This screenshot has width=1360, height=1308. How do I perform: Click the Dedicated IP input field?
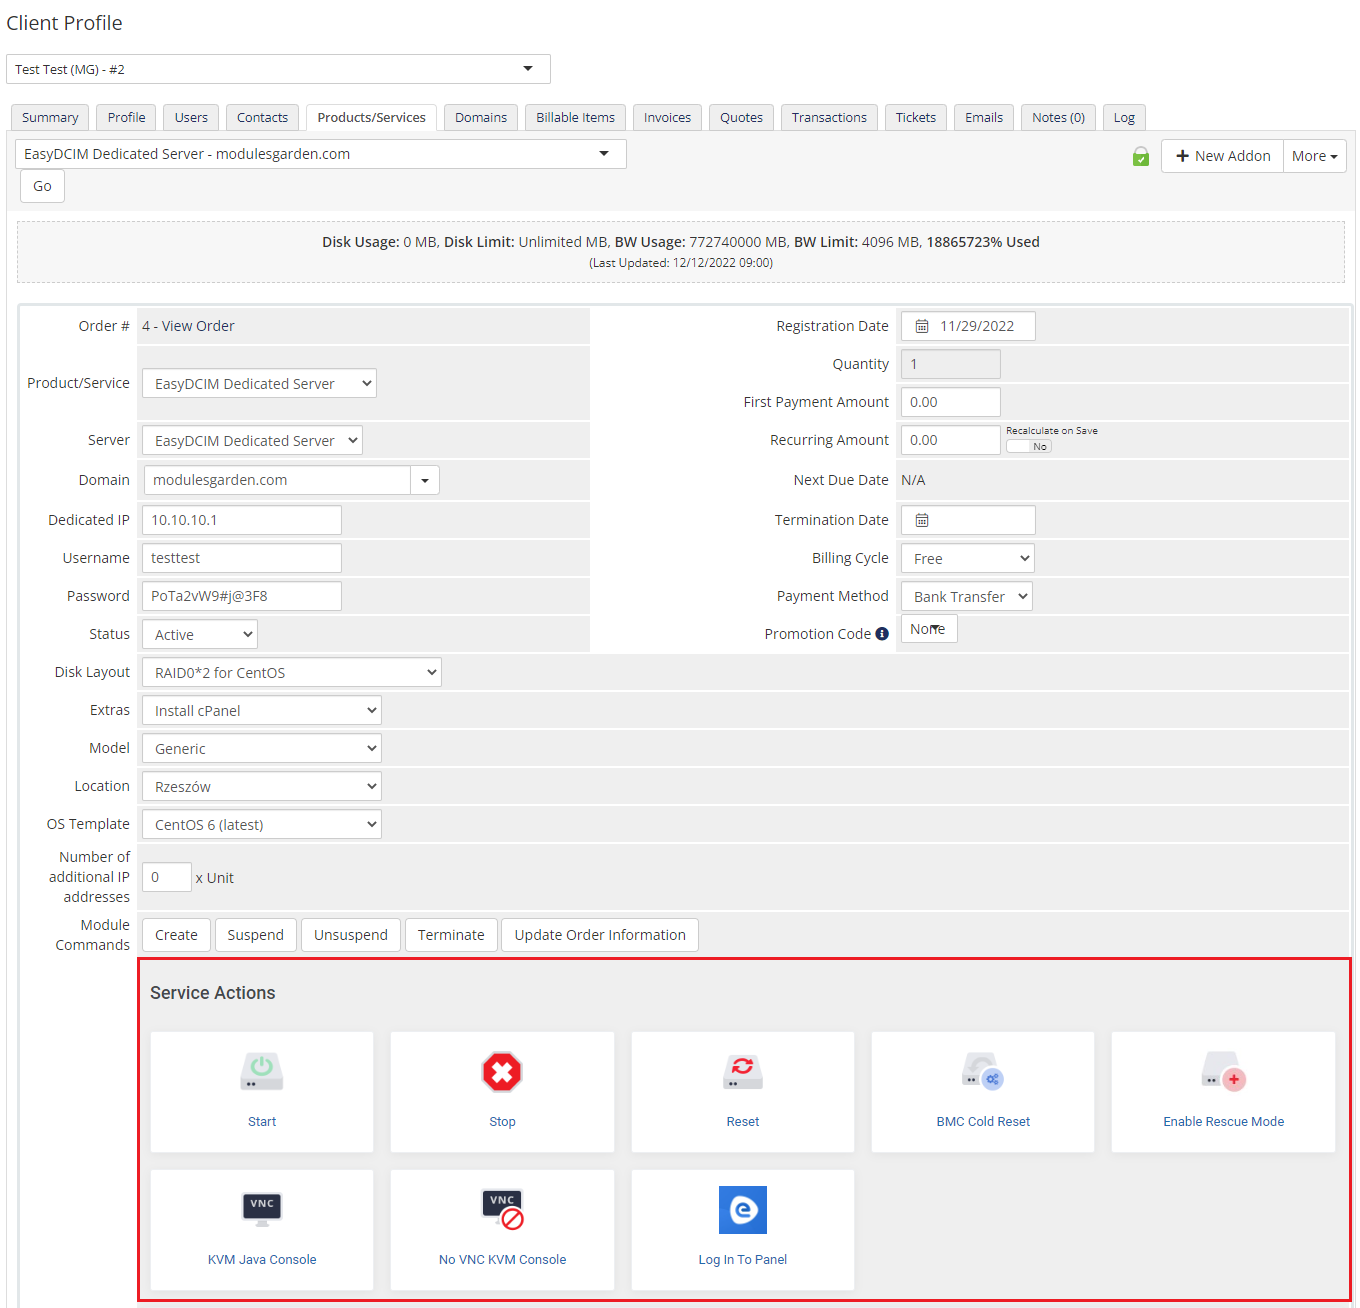click(242, 520)
